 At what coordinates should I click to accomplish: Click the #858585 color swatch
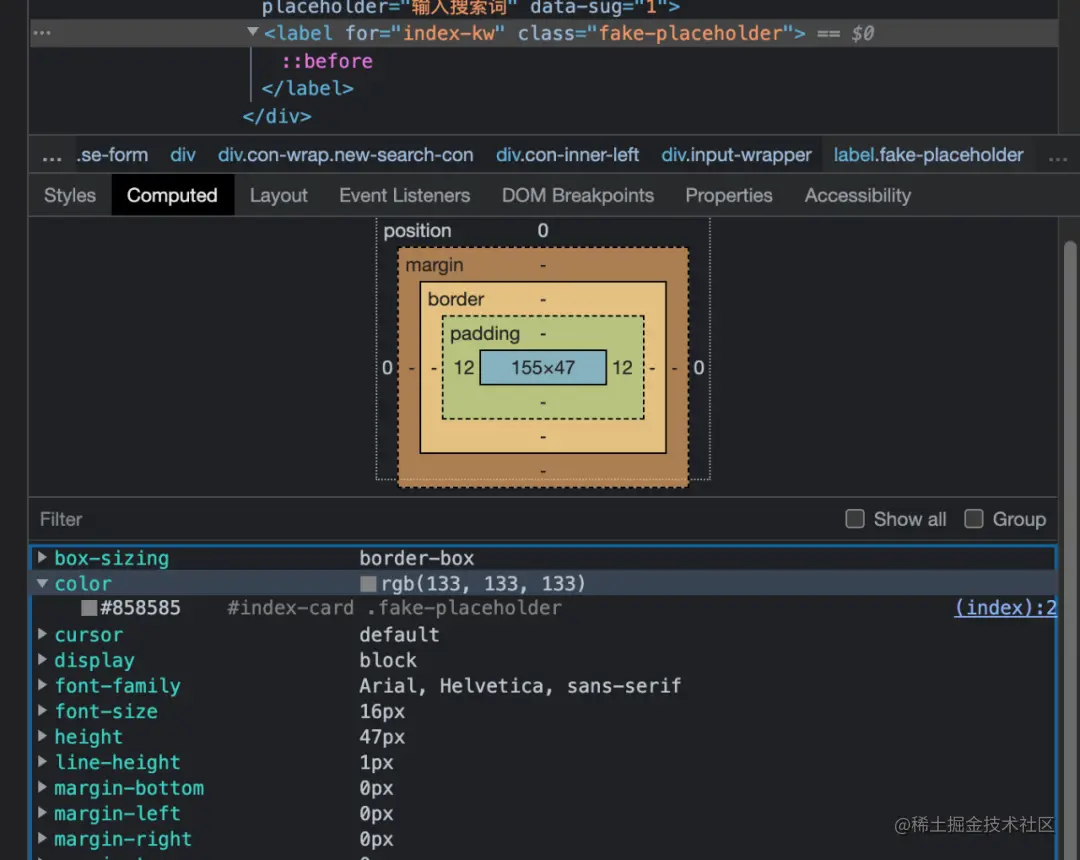tap(89, 608)
